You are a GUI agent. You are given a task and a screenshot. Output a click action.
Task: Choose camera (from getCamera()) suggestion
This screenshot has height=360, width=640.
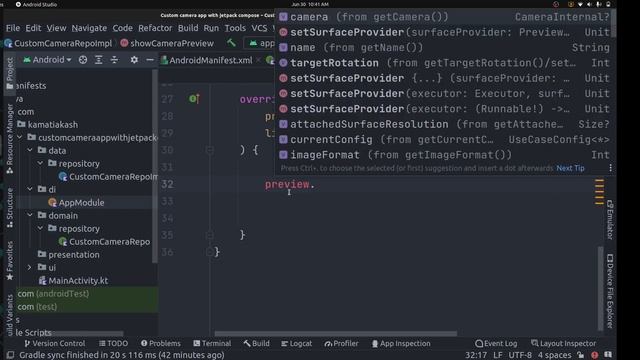coord(444,17)
